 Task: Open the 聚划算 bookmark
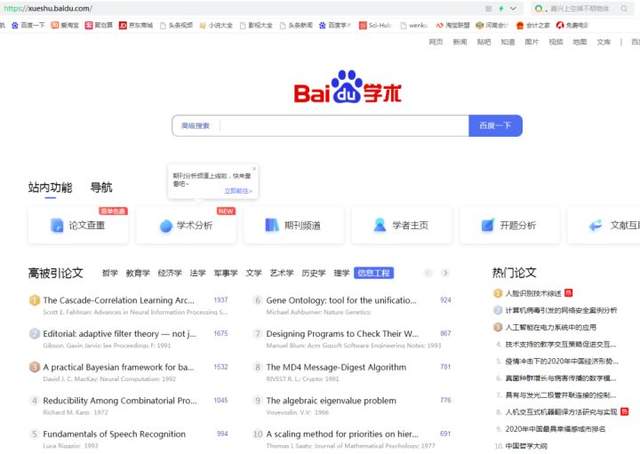click(x=99, y=25)
